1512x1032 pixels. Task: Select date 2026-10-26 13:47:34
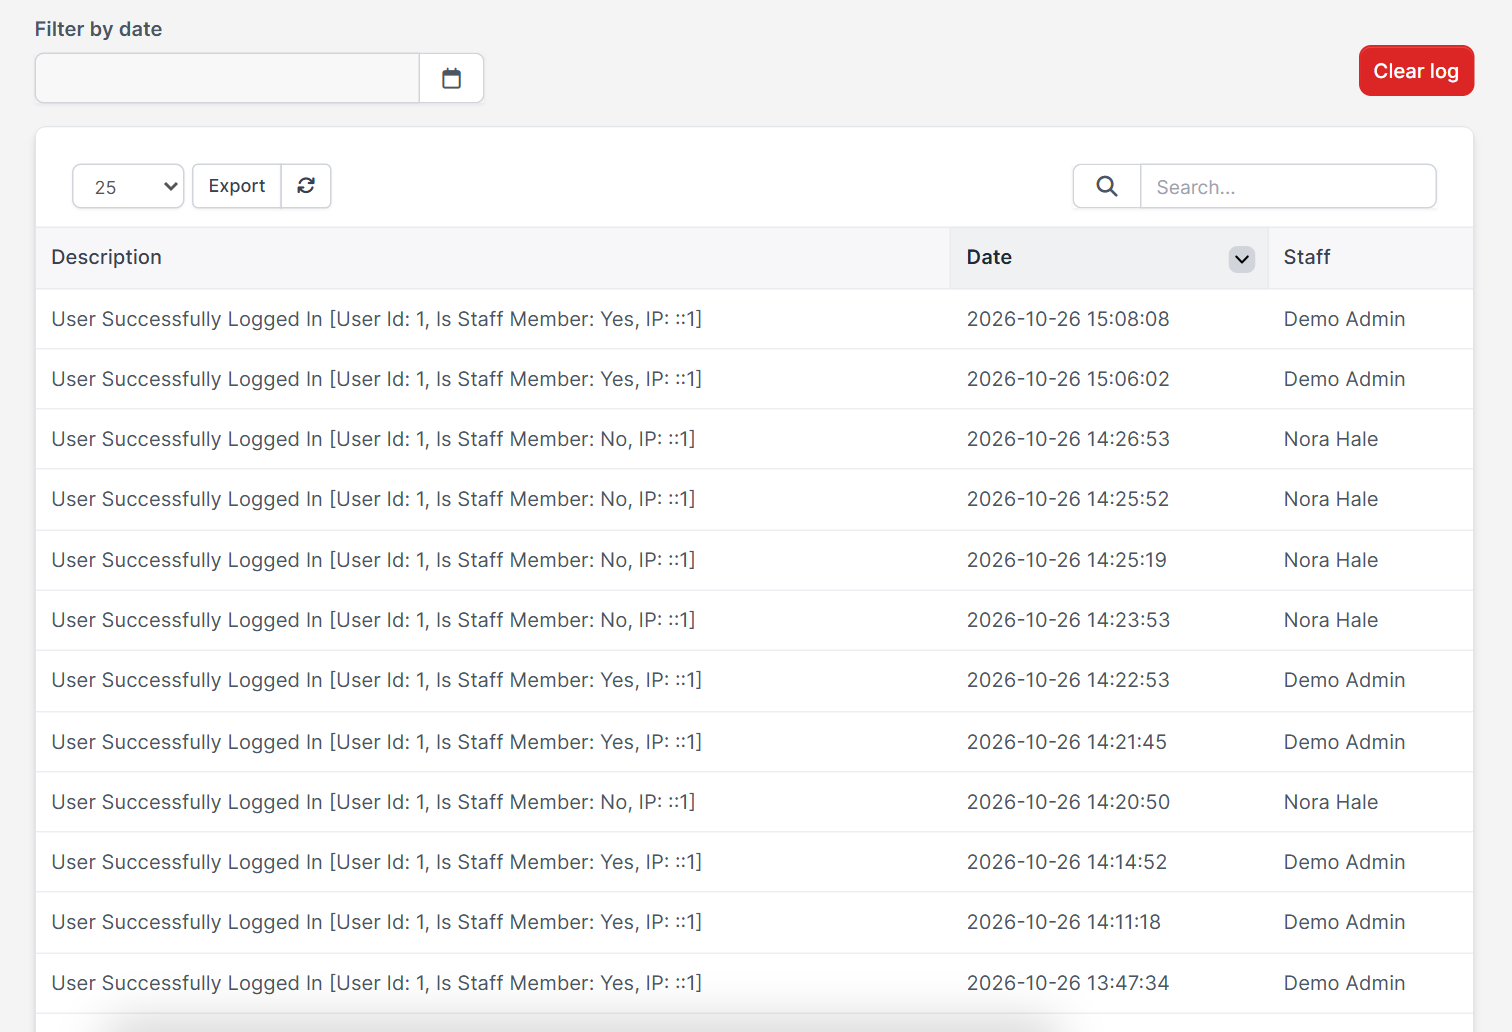click(1068, 983)
